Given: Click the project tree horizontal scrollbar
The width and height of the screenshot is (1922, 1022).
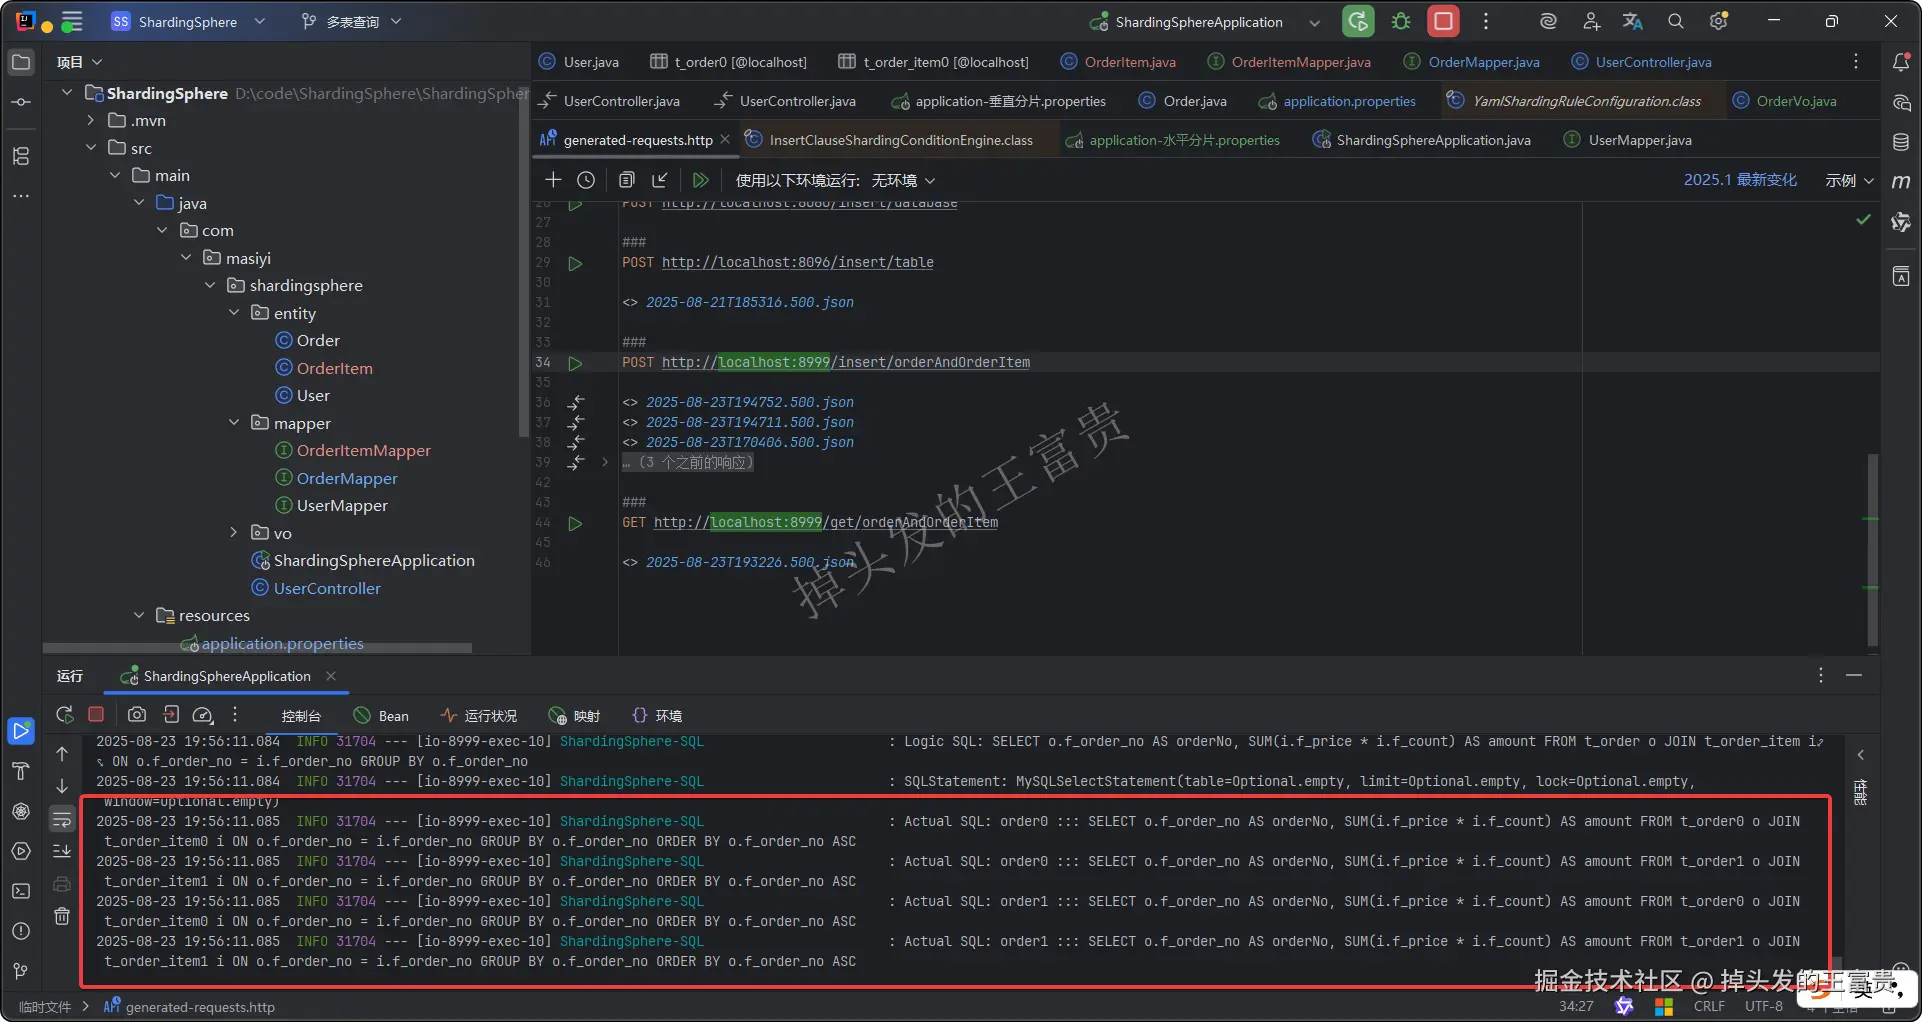Looking at the screenshot, I should click(257, 648).
